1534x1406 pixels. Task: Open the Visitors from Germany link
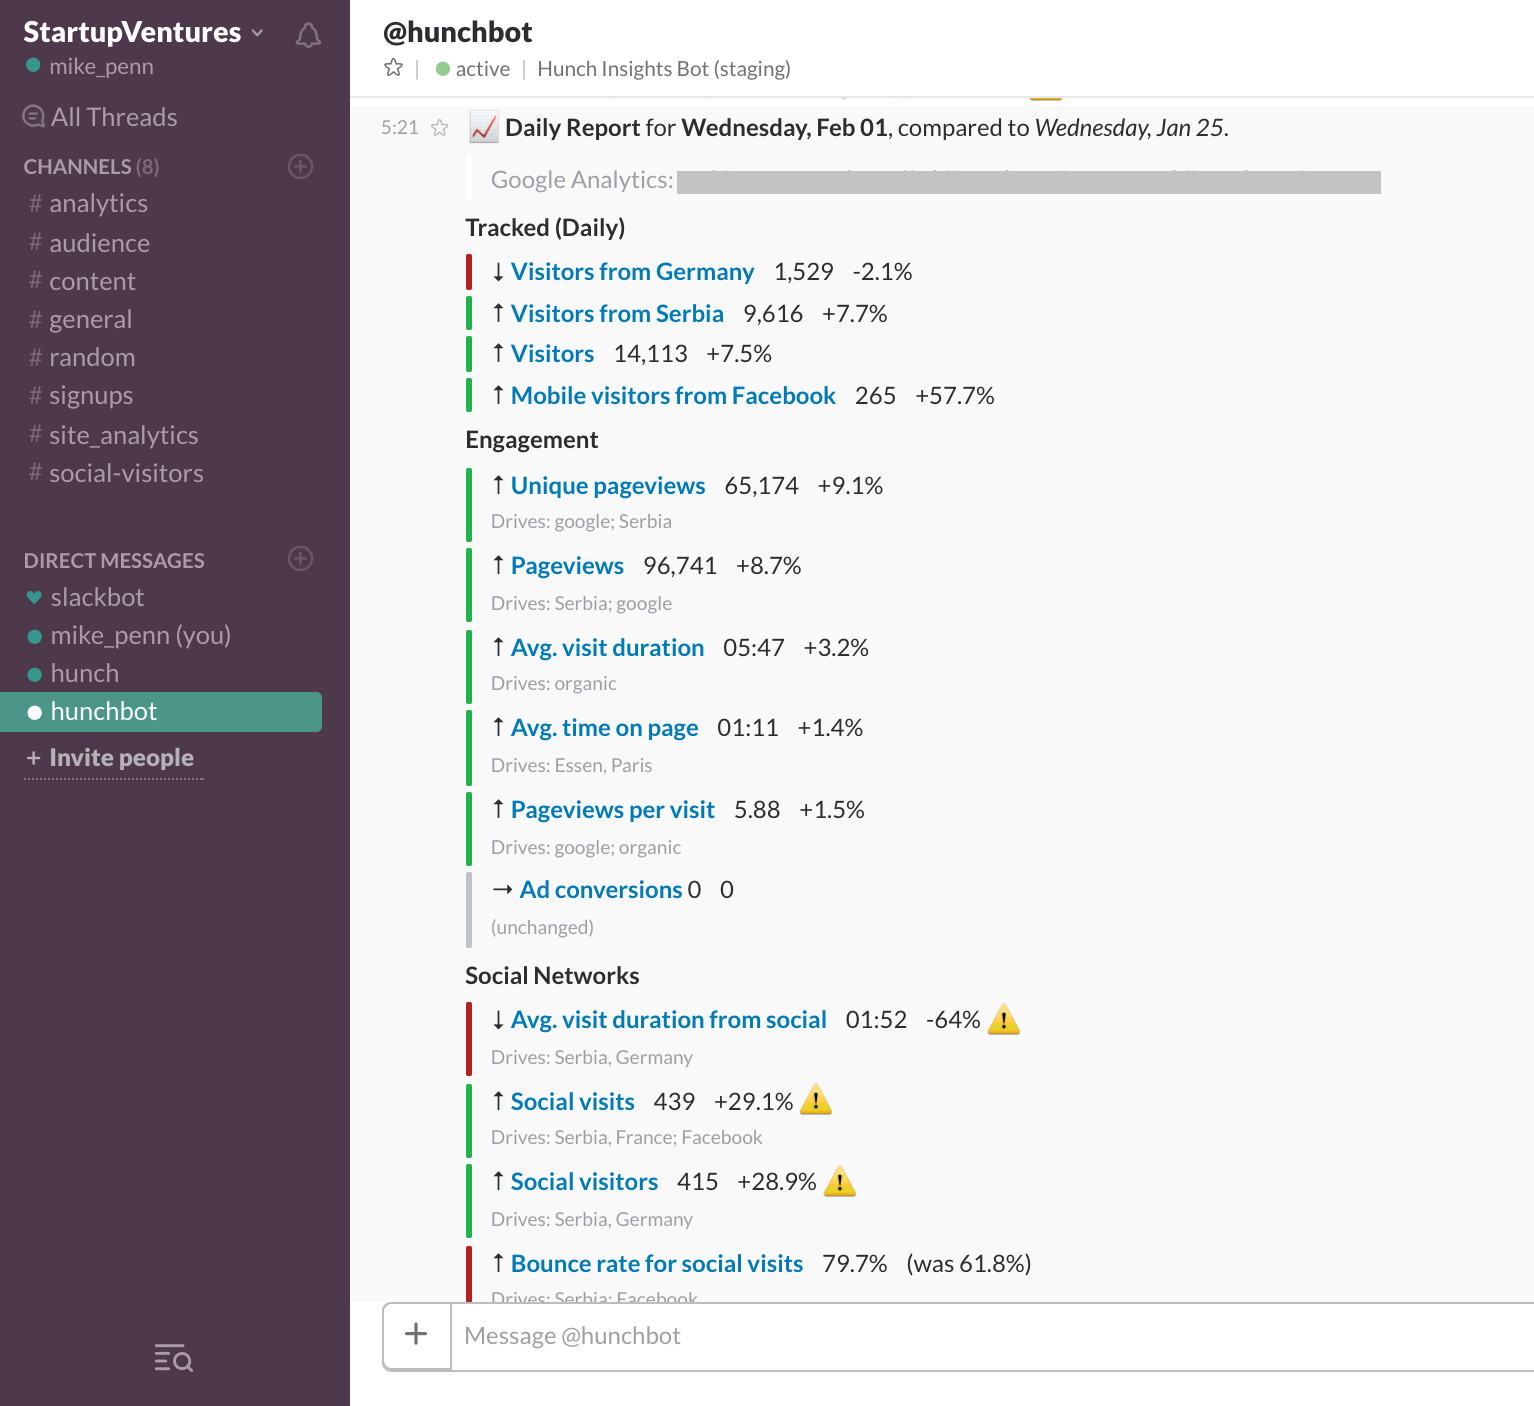pos(632,272)
